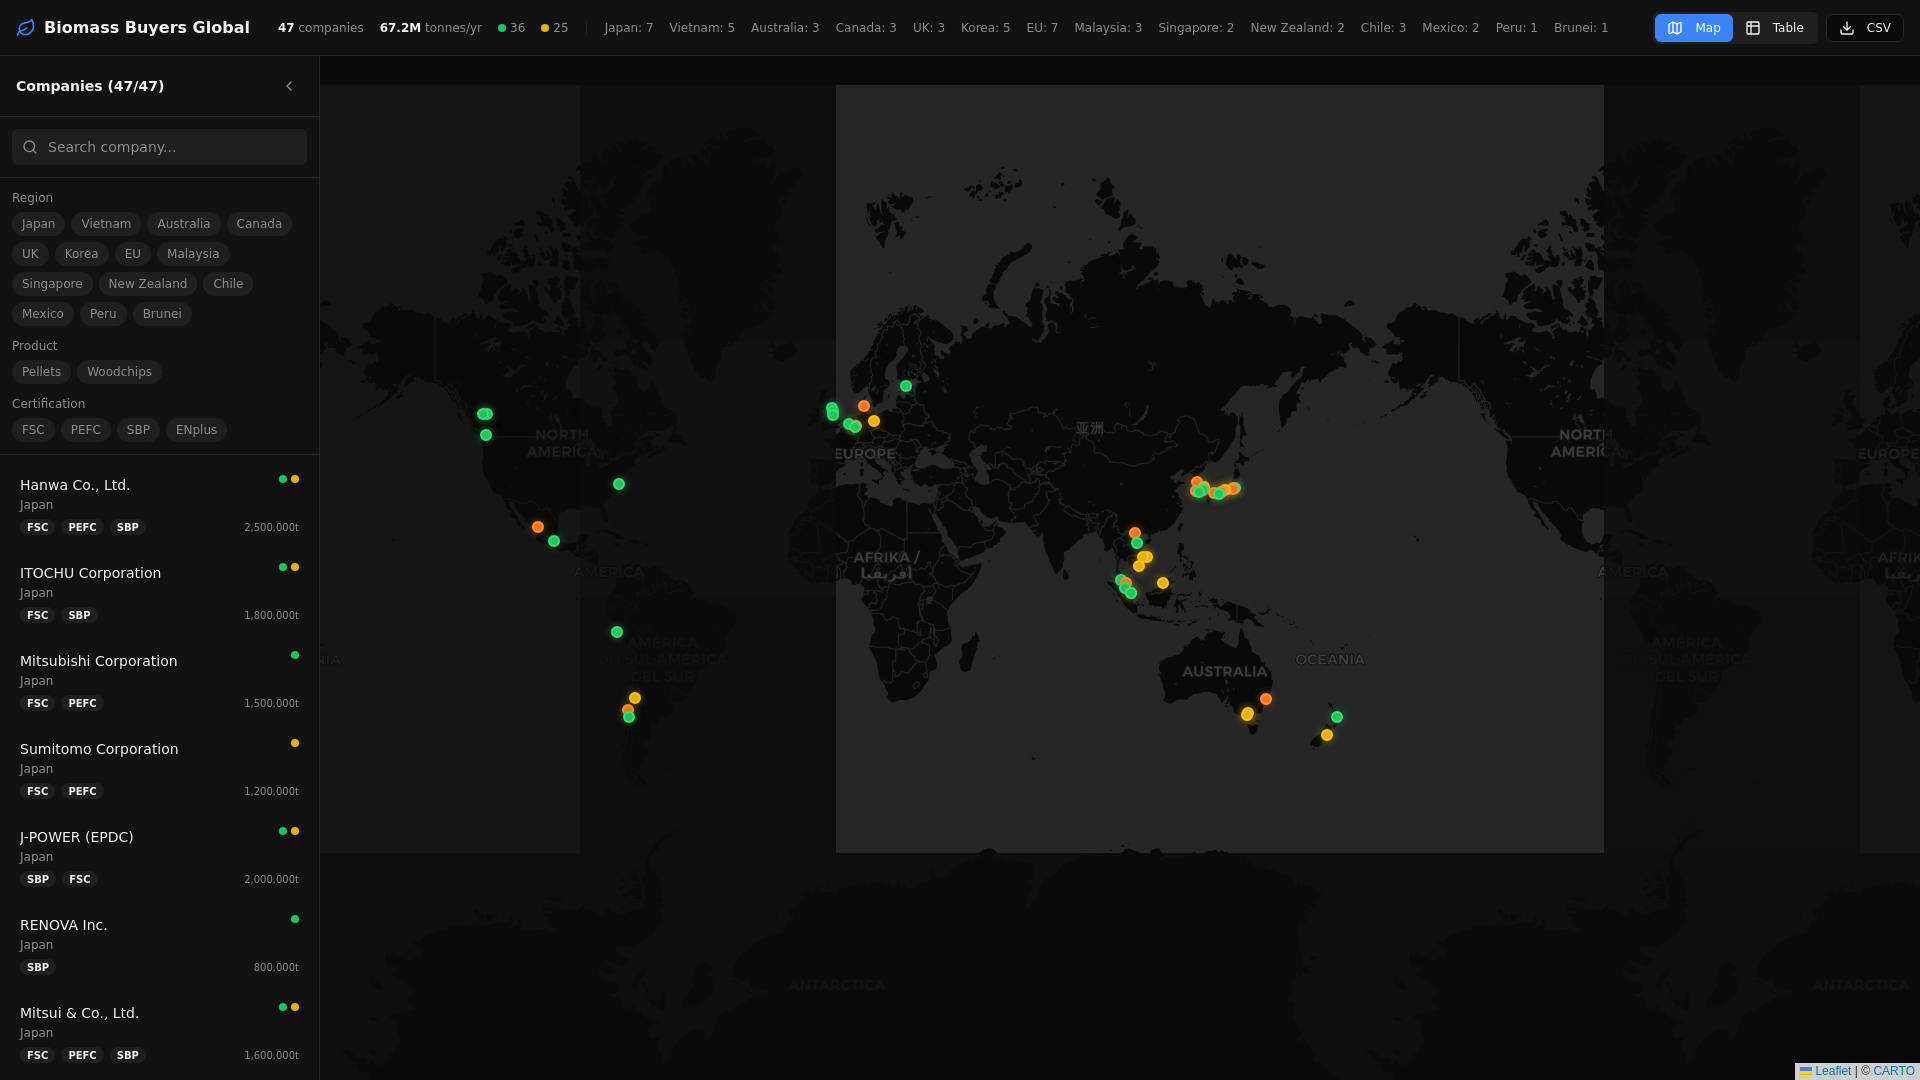Click 'Japan: 7' in header stats
Image resolution: width=1920 pixels, height=1080 pixels.
click(629, 28)
